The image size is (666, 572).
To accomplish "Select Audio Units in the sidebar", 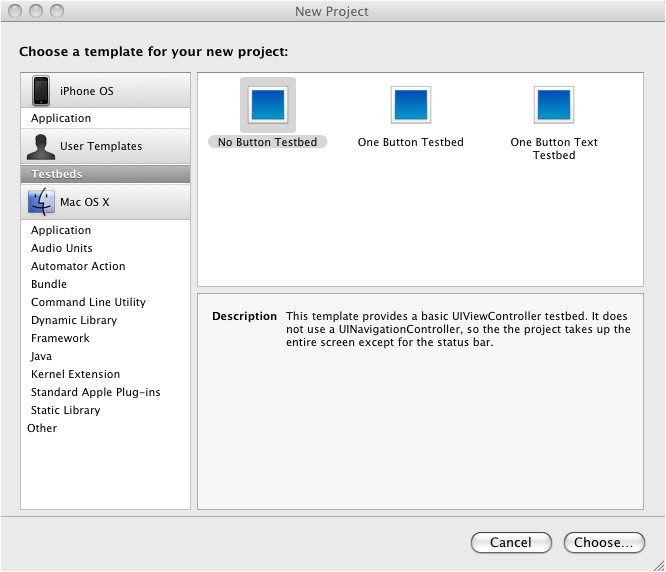I will (x=62, y=248).
